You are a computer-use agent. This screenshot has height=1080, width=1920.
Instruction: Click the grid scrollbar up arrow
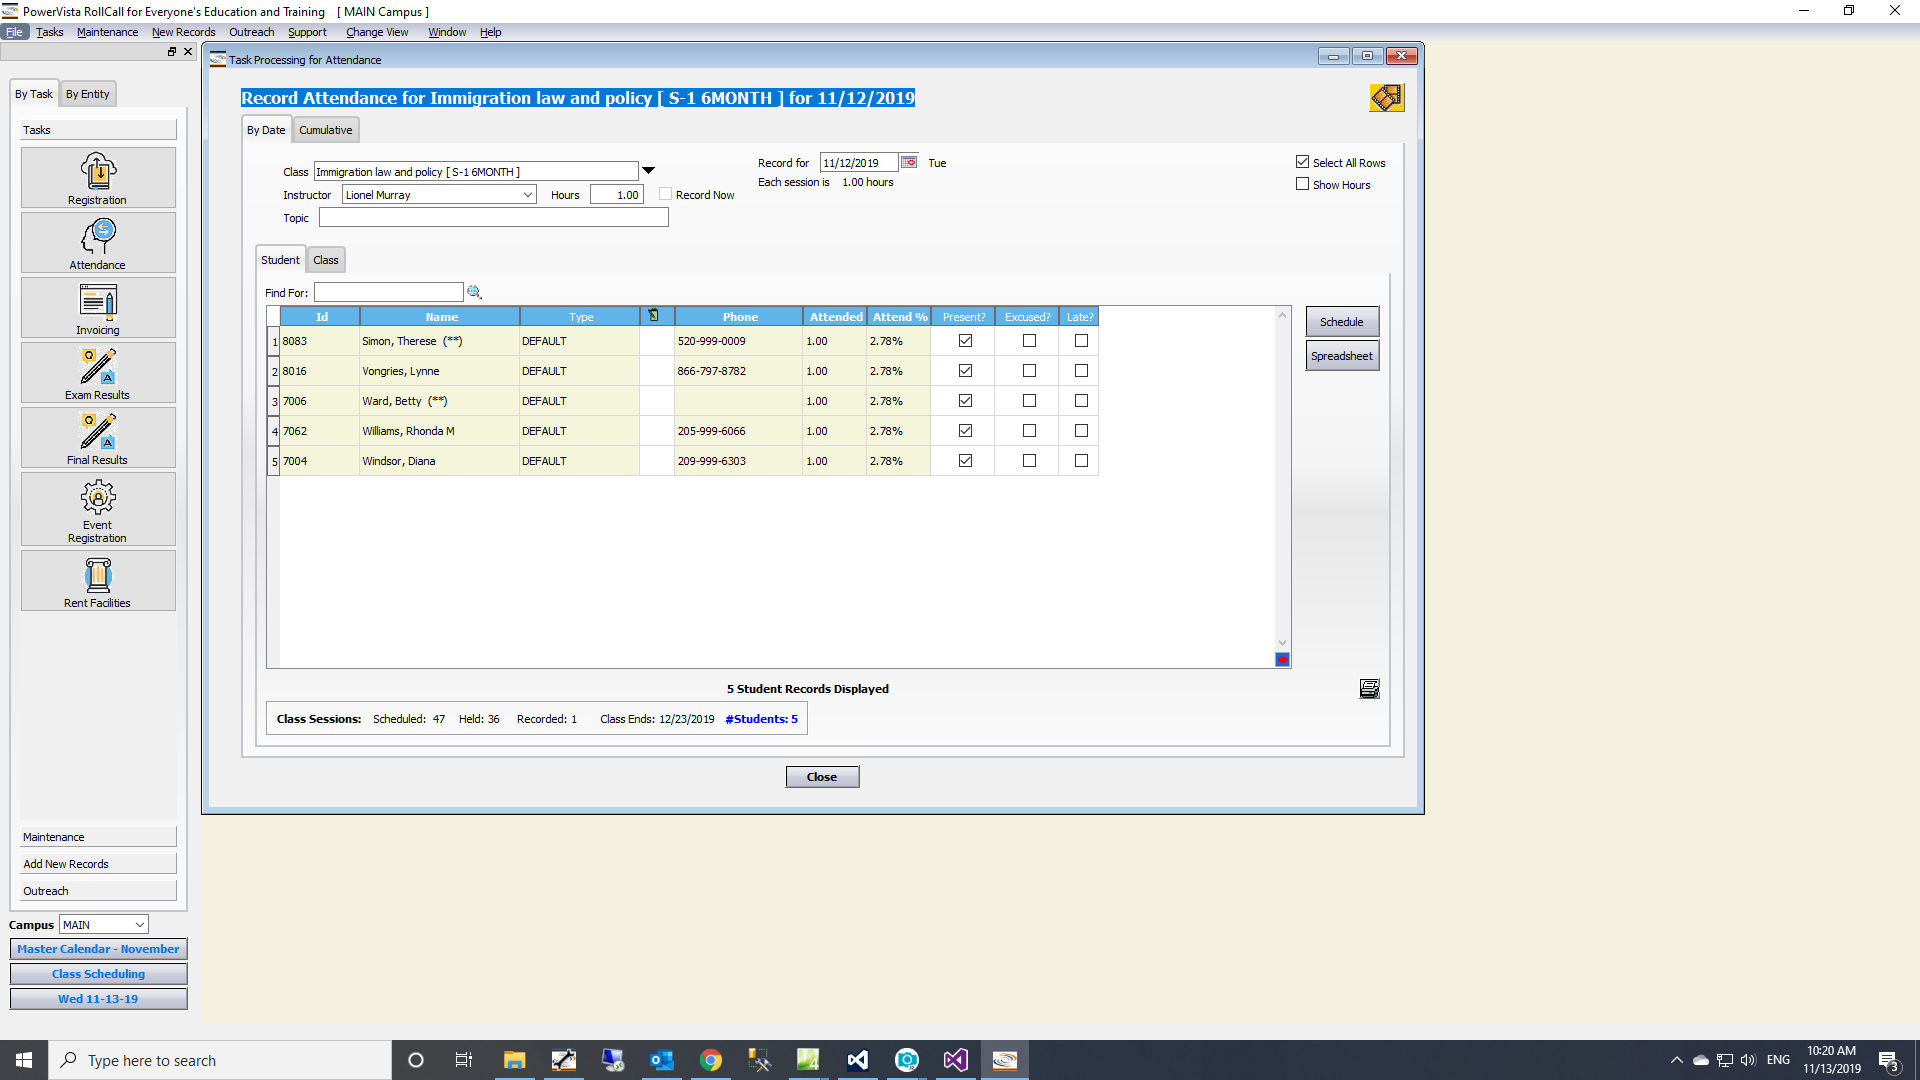pyautogui.click(x=1282, y=315)
